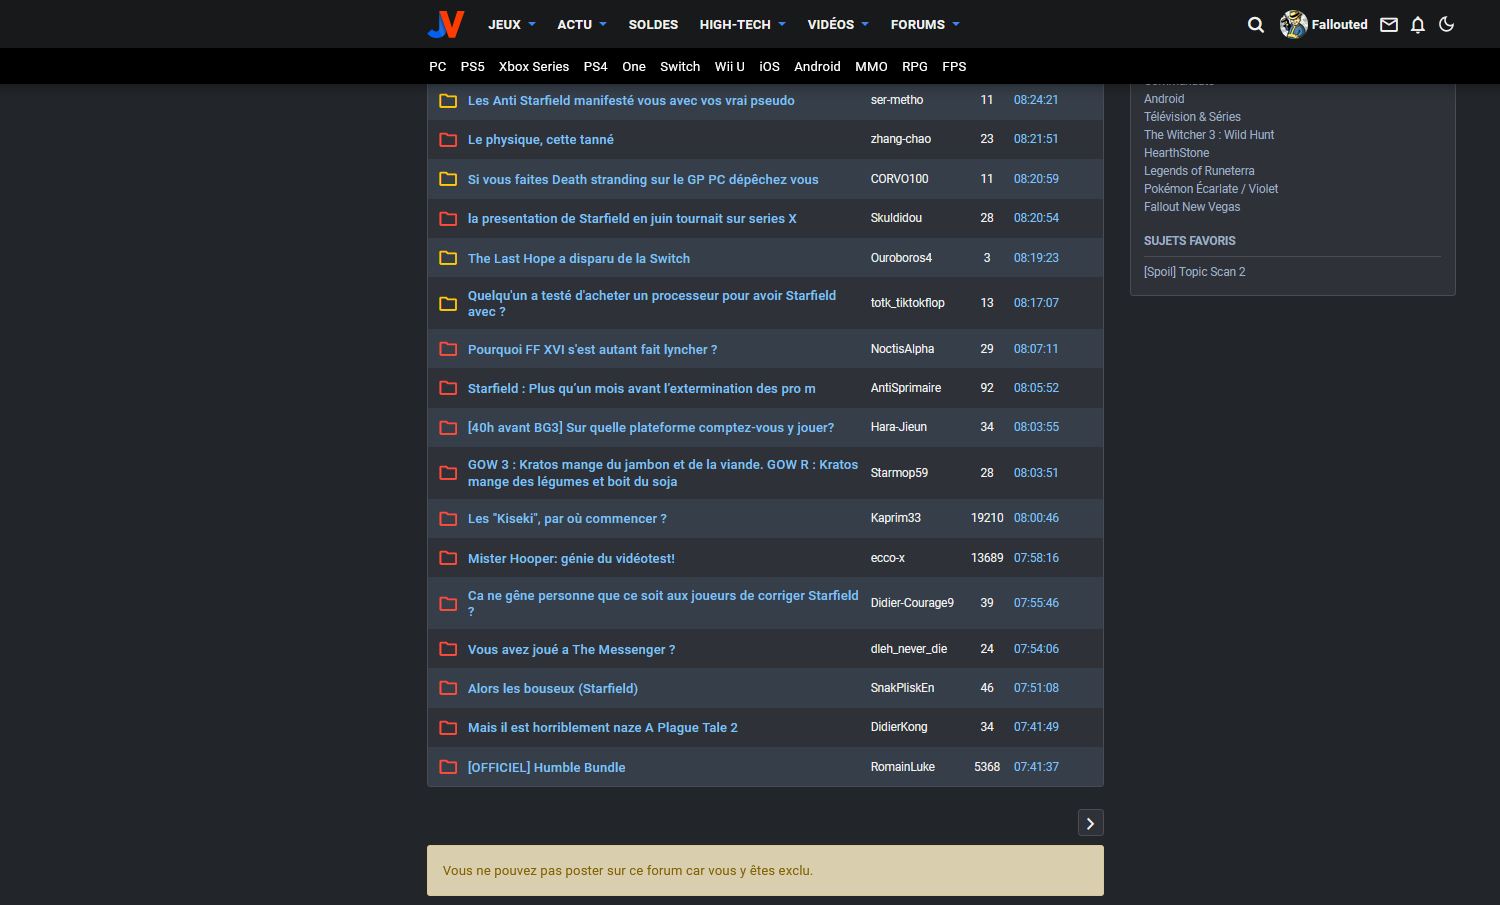Open the private messages envelope icon

point(1389,25)
